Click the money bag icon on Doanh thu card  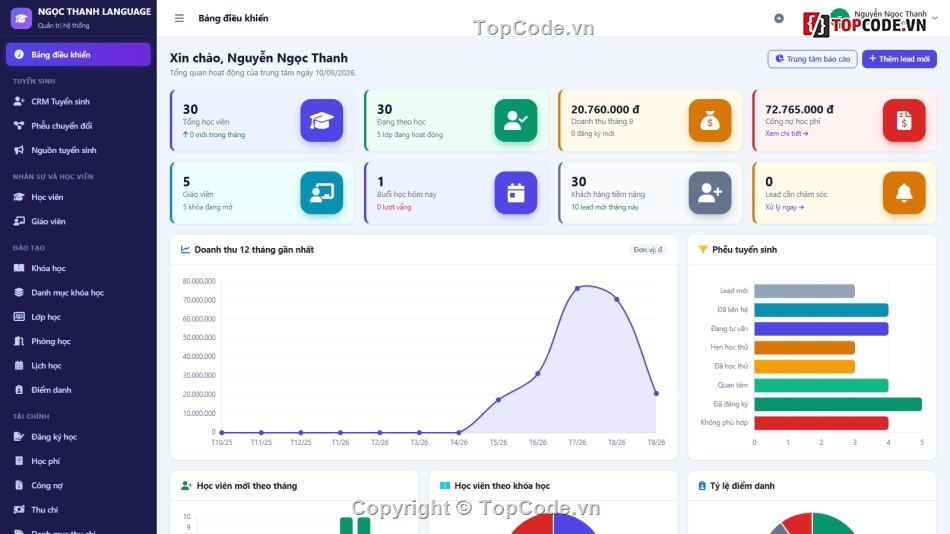click(709, 121)
